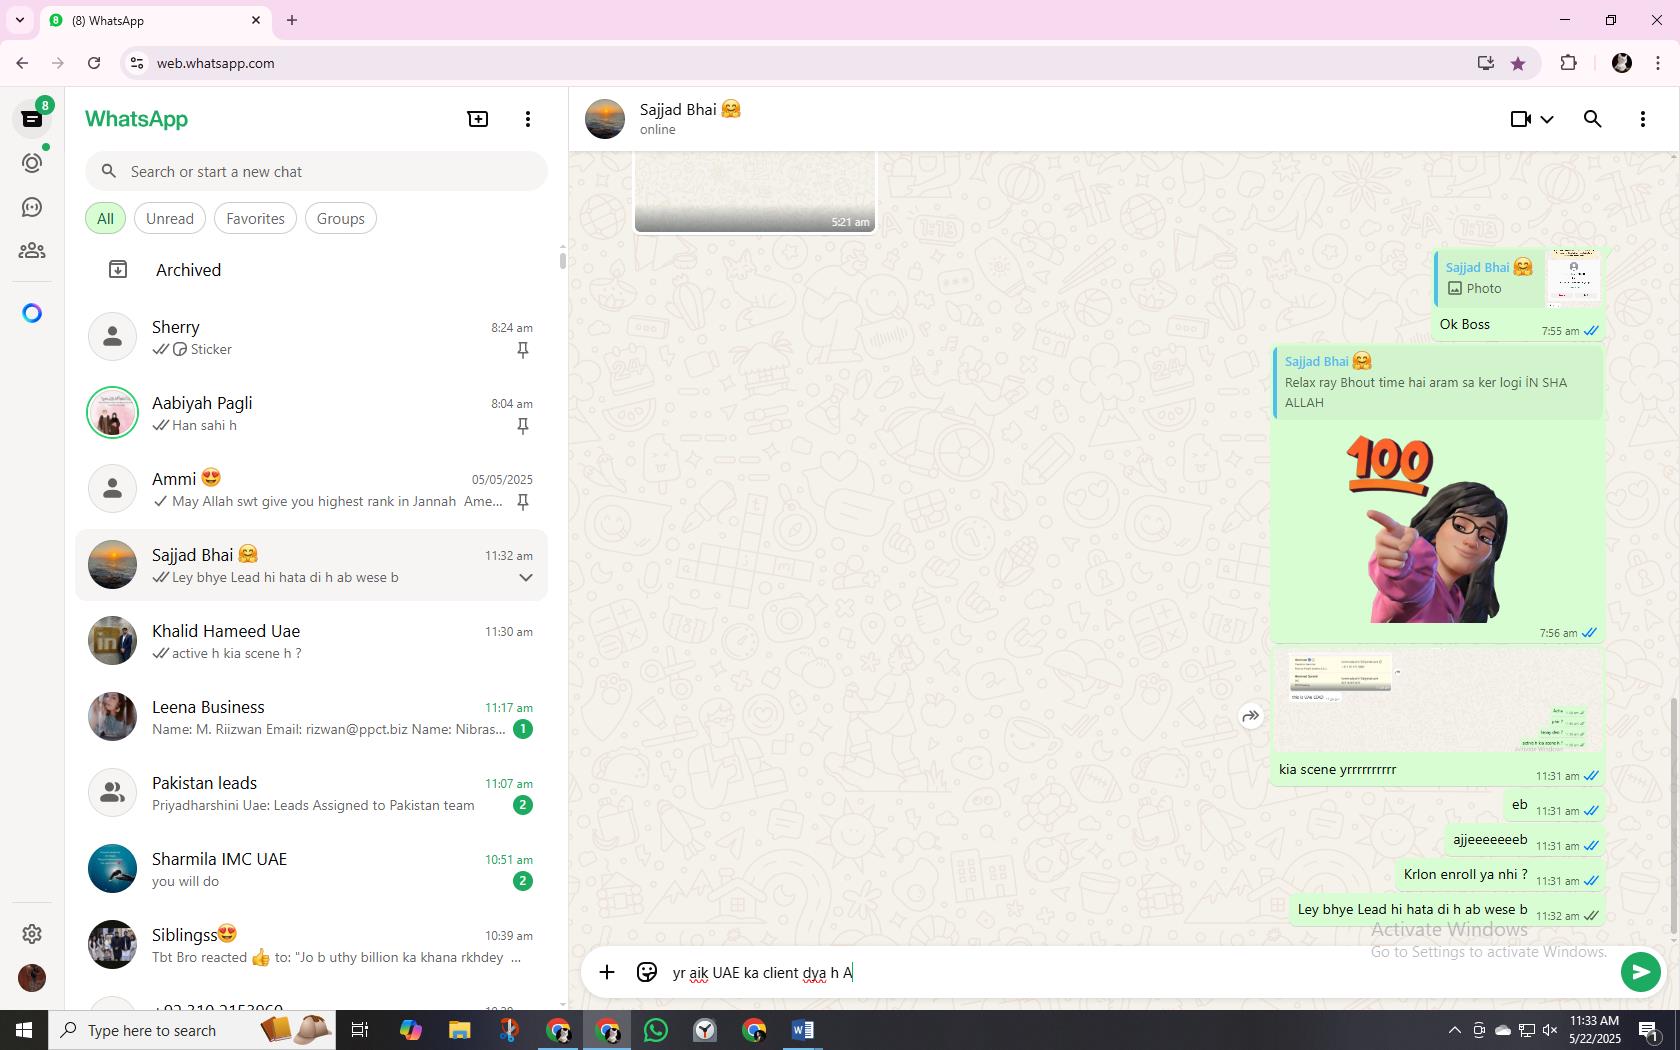
Task: Select the Unread filter tab
Action: (x=170, y=219)
